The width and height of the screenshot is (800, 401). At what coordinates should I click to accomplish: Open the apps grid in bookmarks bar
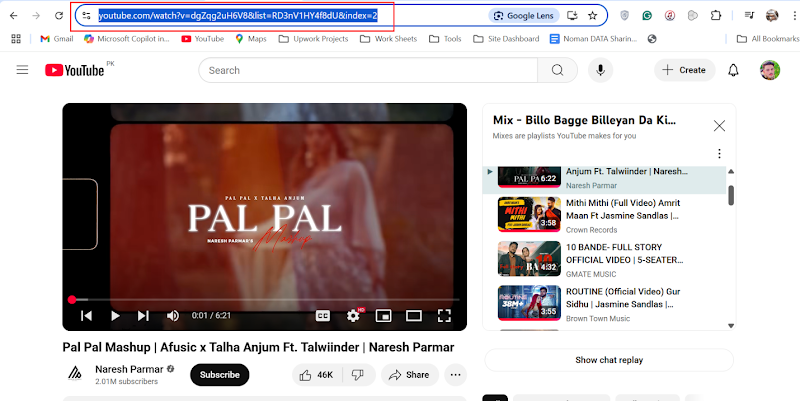(16, 39)
